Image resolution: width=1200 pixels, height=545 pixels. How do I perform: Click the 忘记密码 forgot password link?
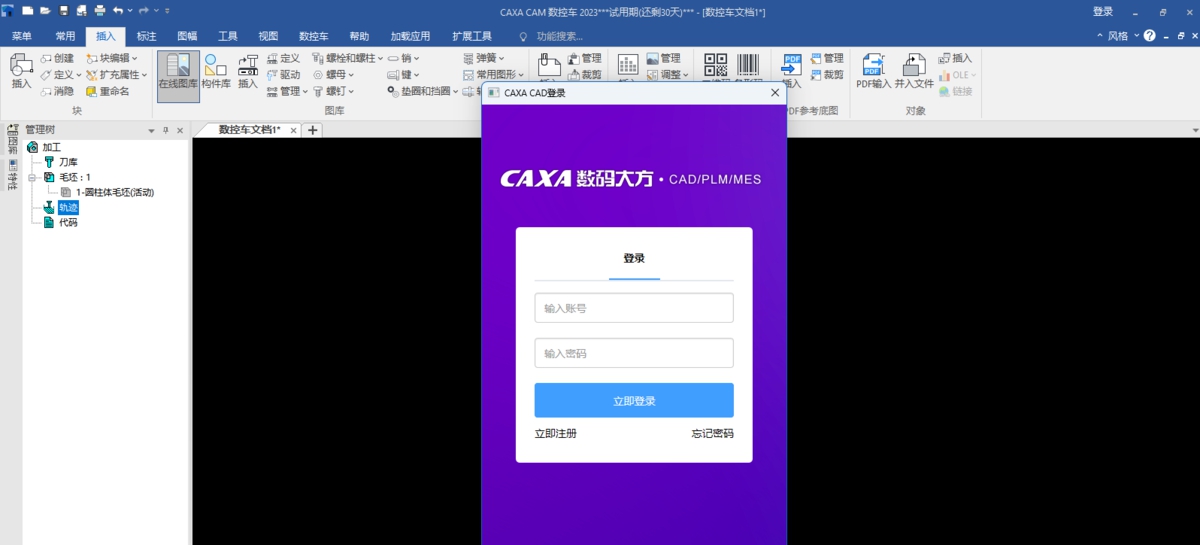712,433
